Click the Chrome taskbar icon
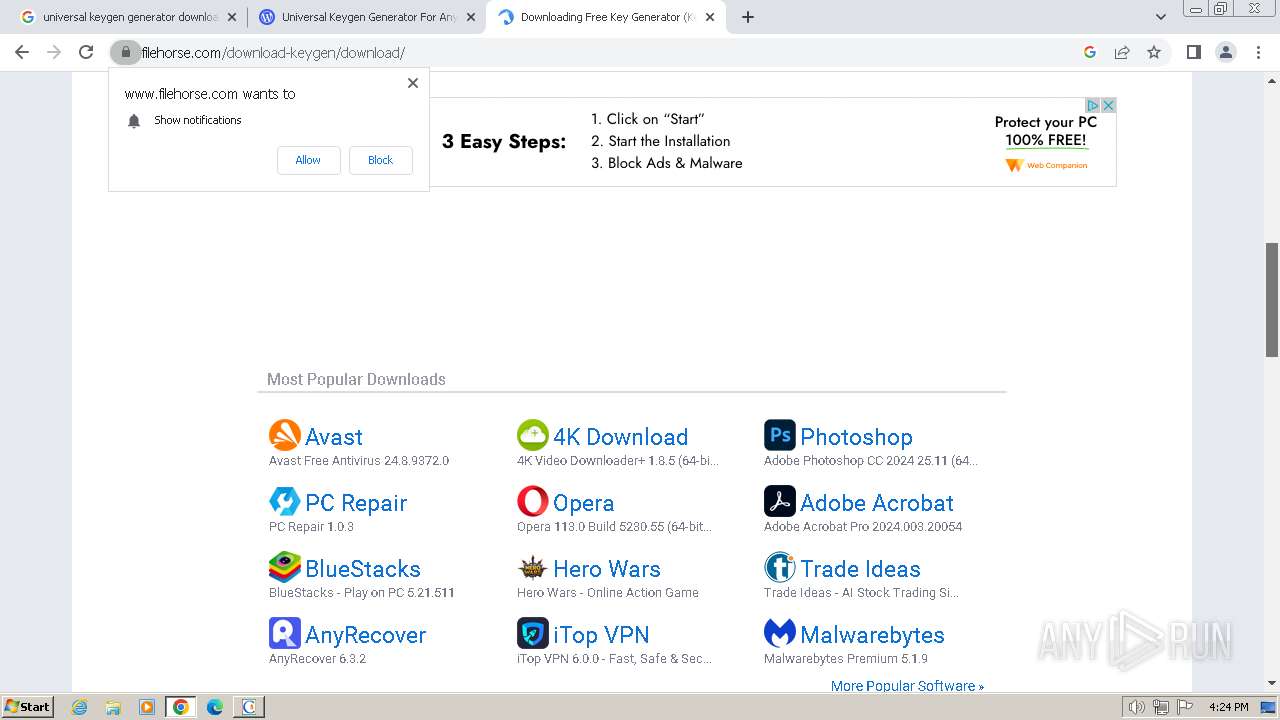This screenshot has width=1280, height=720. click(x=181, y=707)
